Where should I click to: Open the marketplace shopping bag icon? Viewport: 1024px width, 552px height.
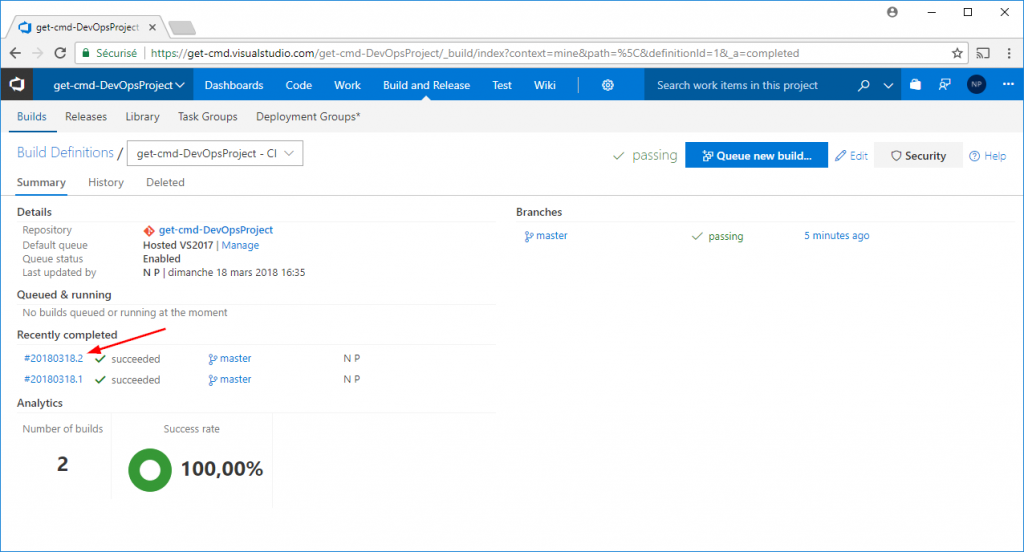pyautogui.click(x=916, y=84)
